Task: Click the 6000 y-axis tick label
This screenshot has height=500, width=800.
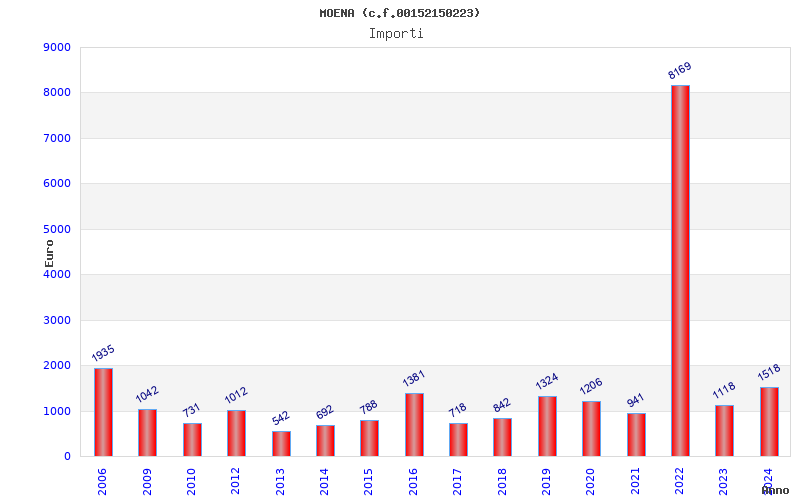Action: (57, 184)
